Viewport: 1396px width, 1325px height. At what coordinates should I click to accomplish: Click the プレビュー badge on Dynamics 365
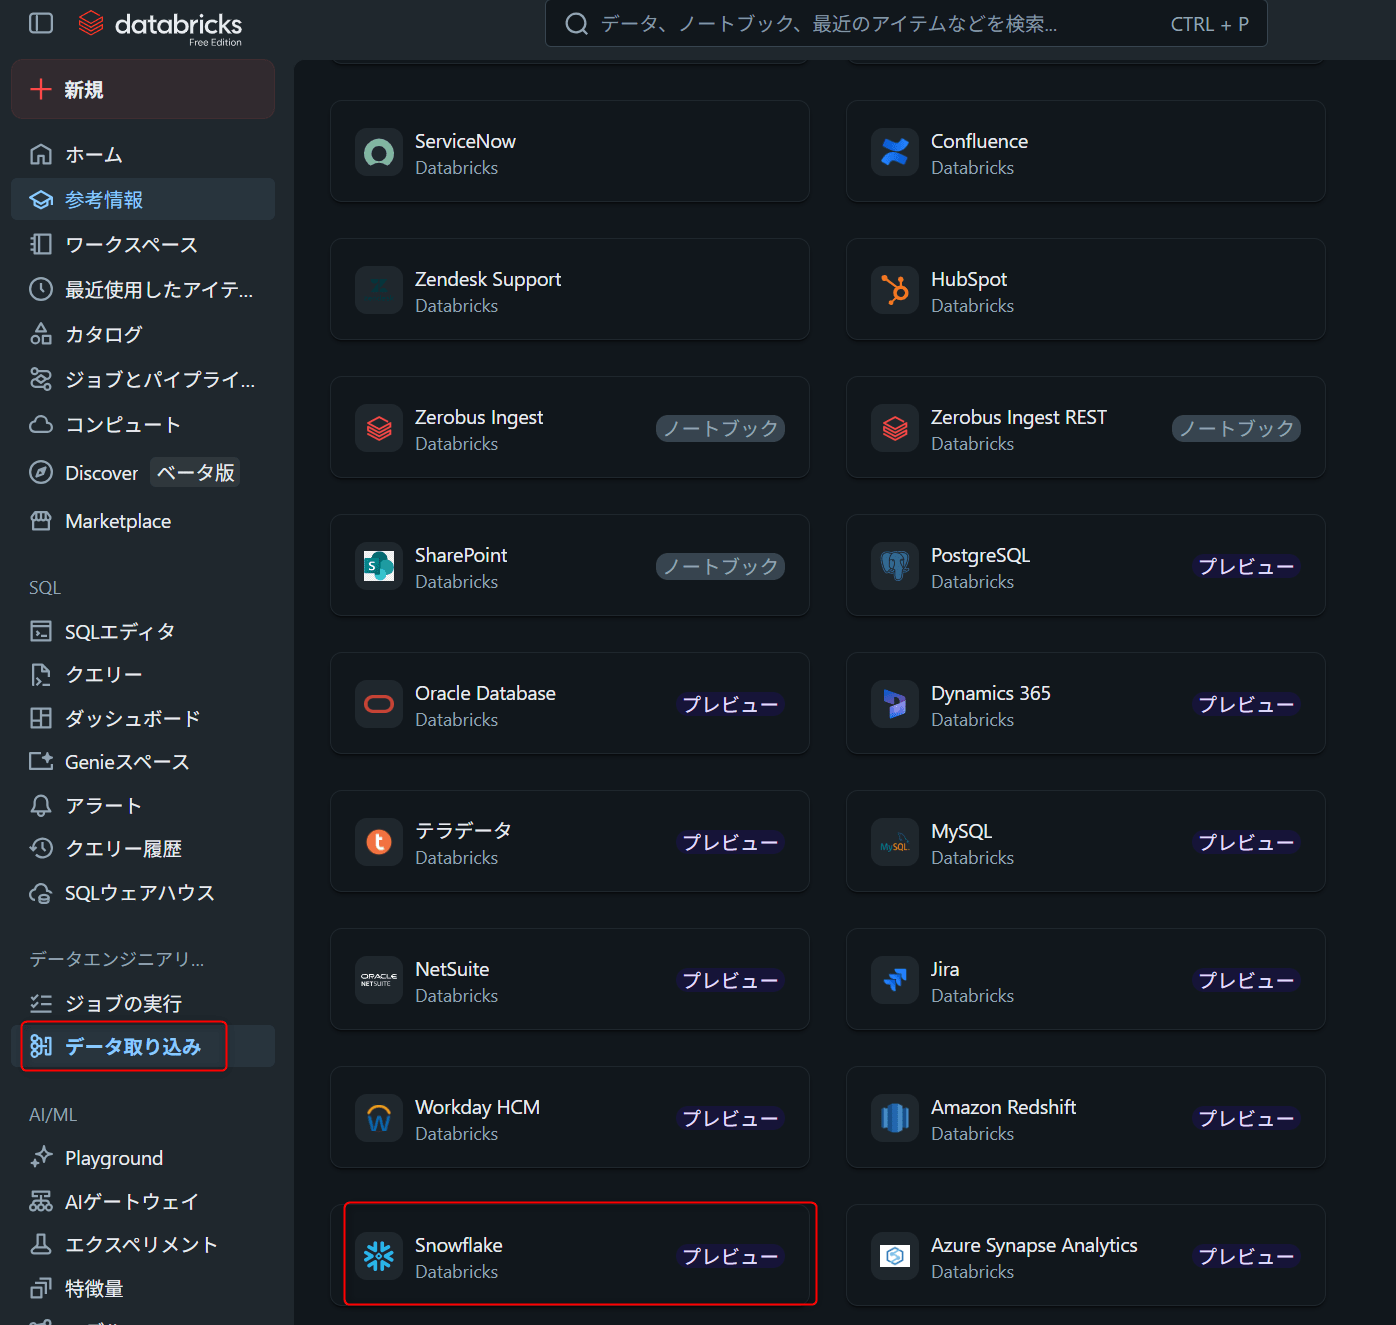point(1246,705)
